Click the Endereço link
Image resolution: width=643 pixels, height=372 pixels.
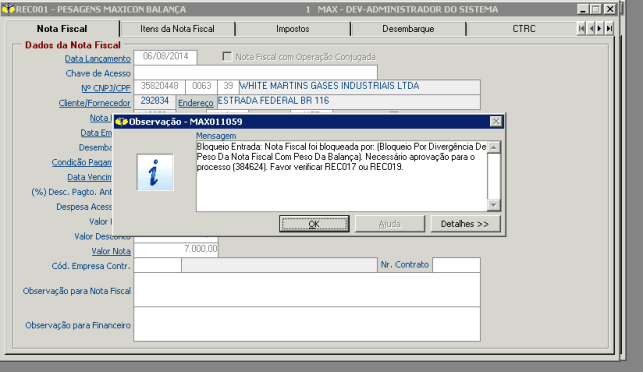(196, 103)
